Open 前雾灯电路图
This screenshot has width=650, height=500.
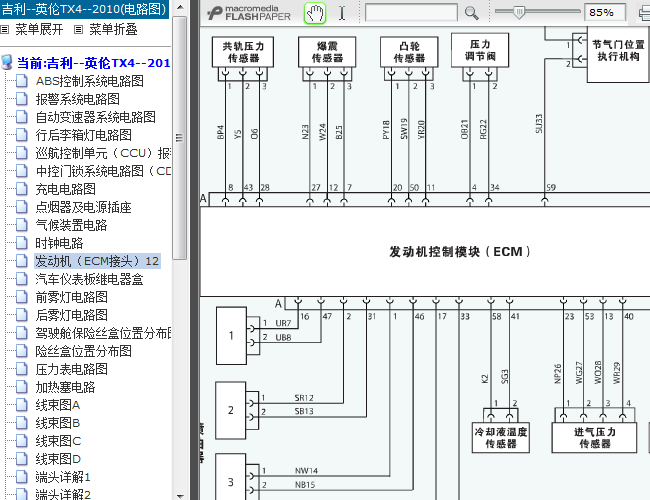(71, 297)
